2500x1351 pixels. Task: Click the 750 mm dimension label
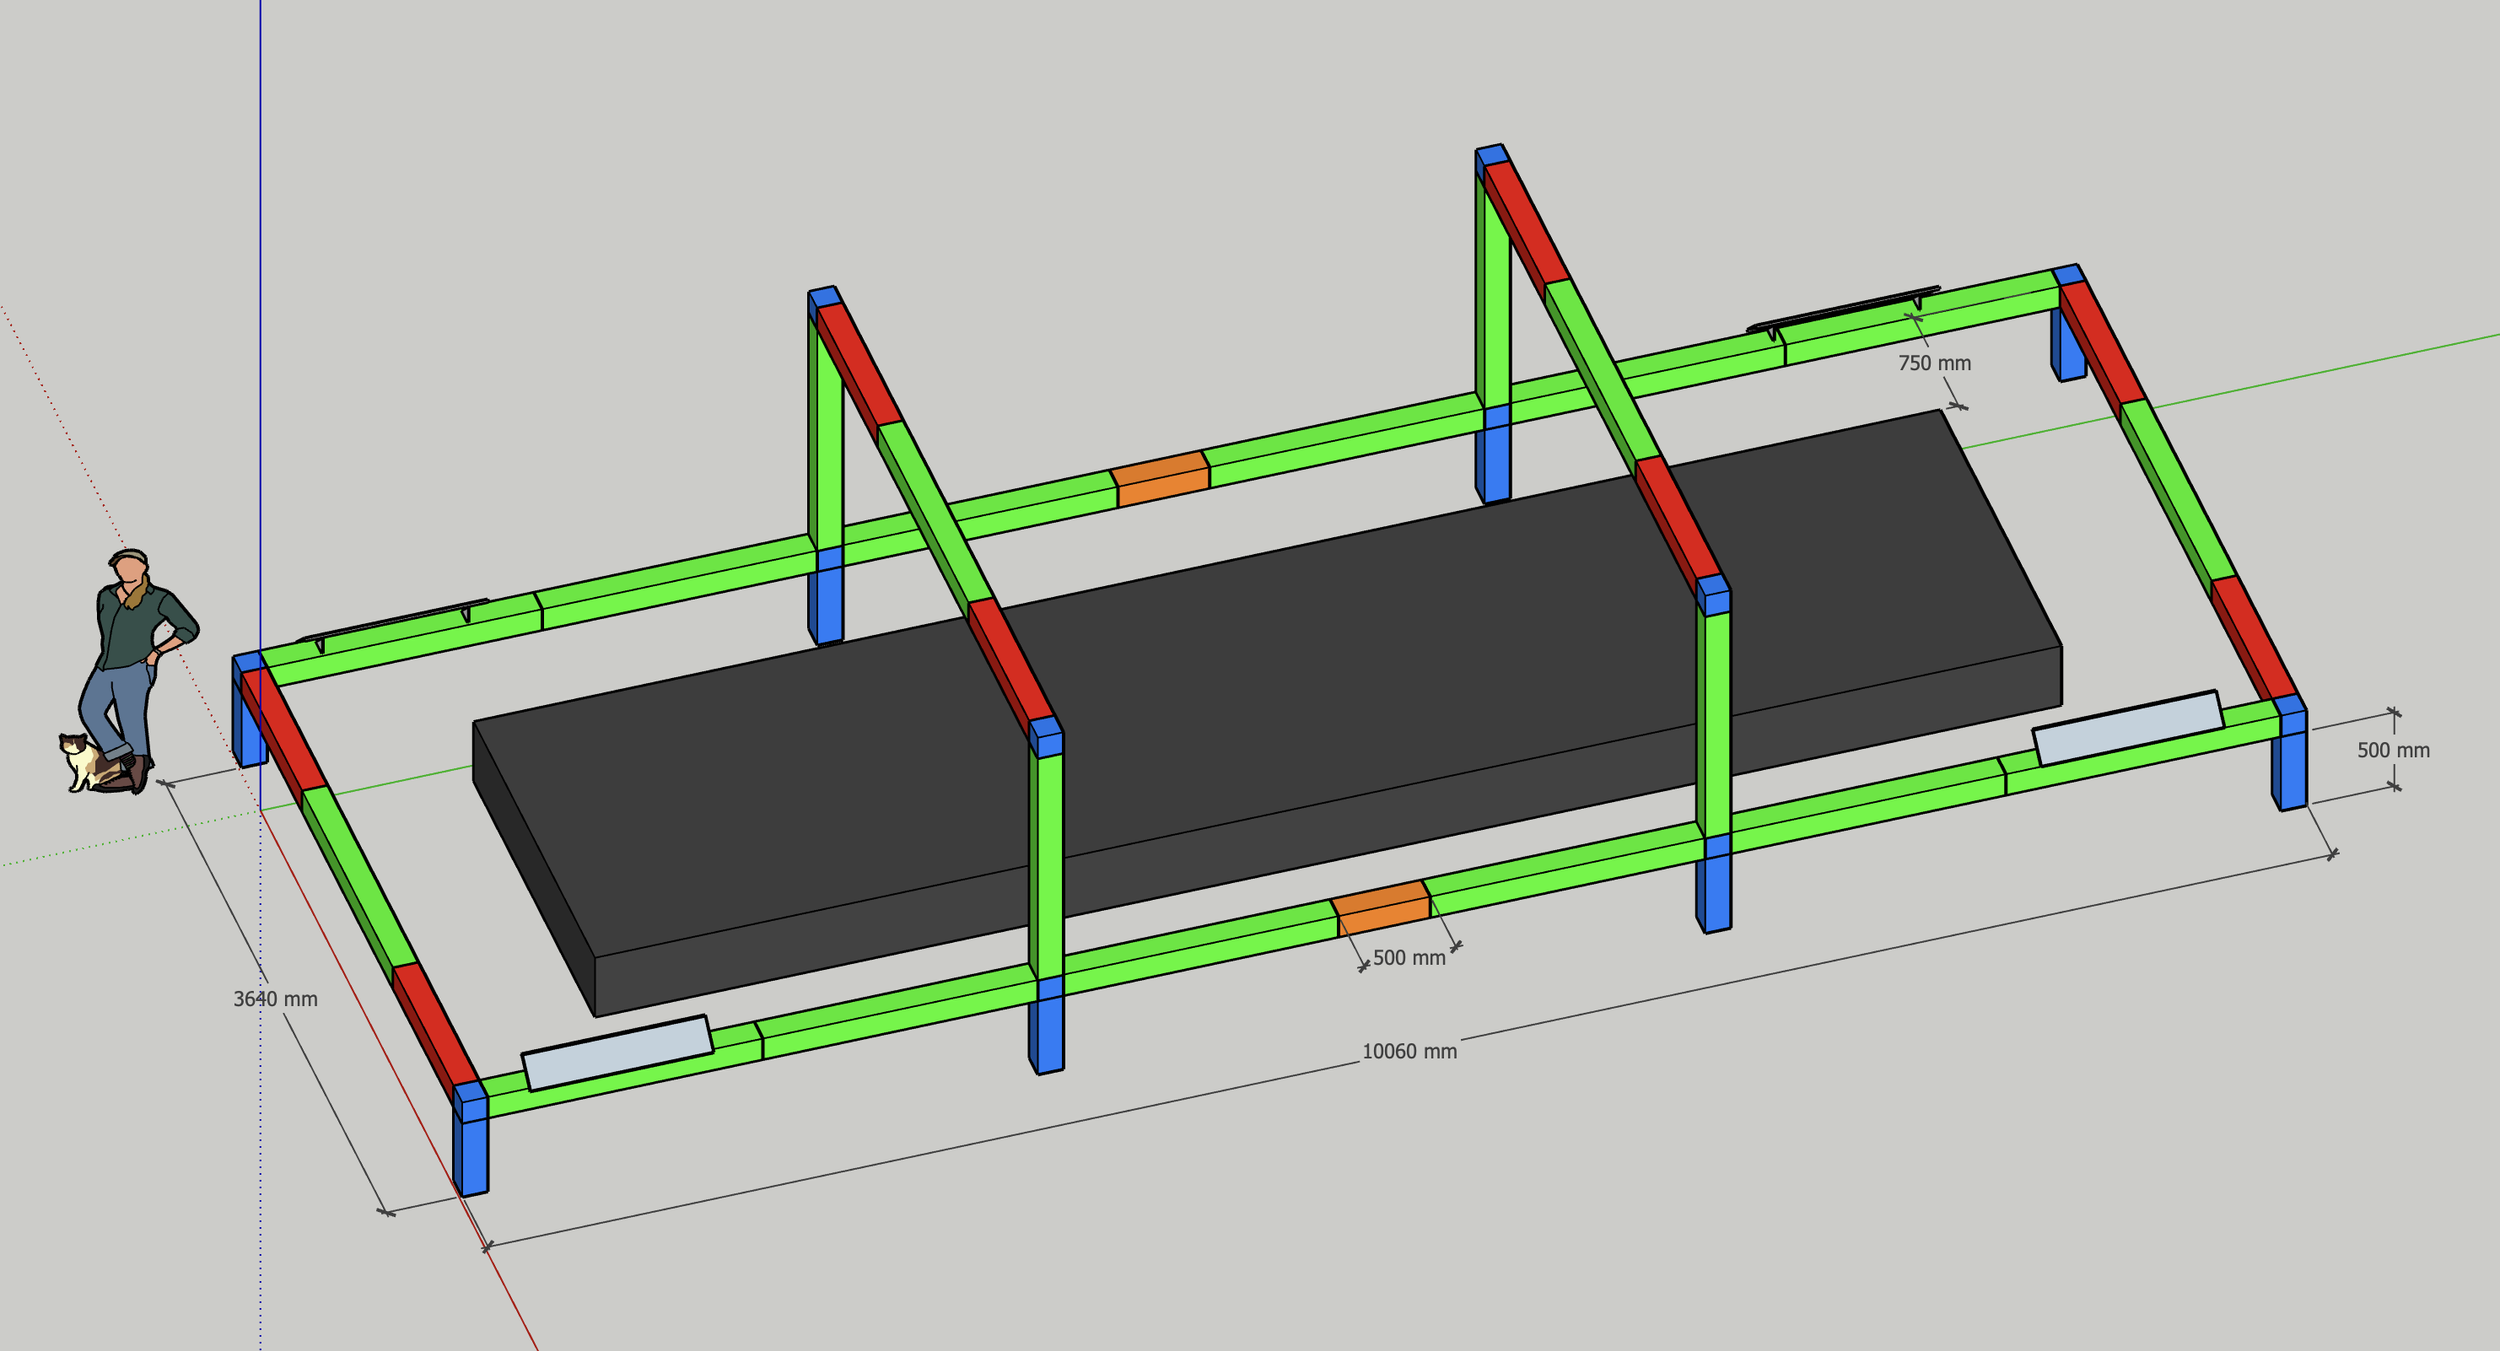coord(1934,363)
